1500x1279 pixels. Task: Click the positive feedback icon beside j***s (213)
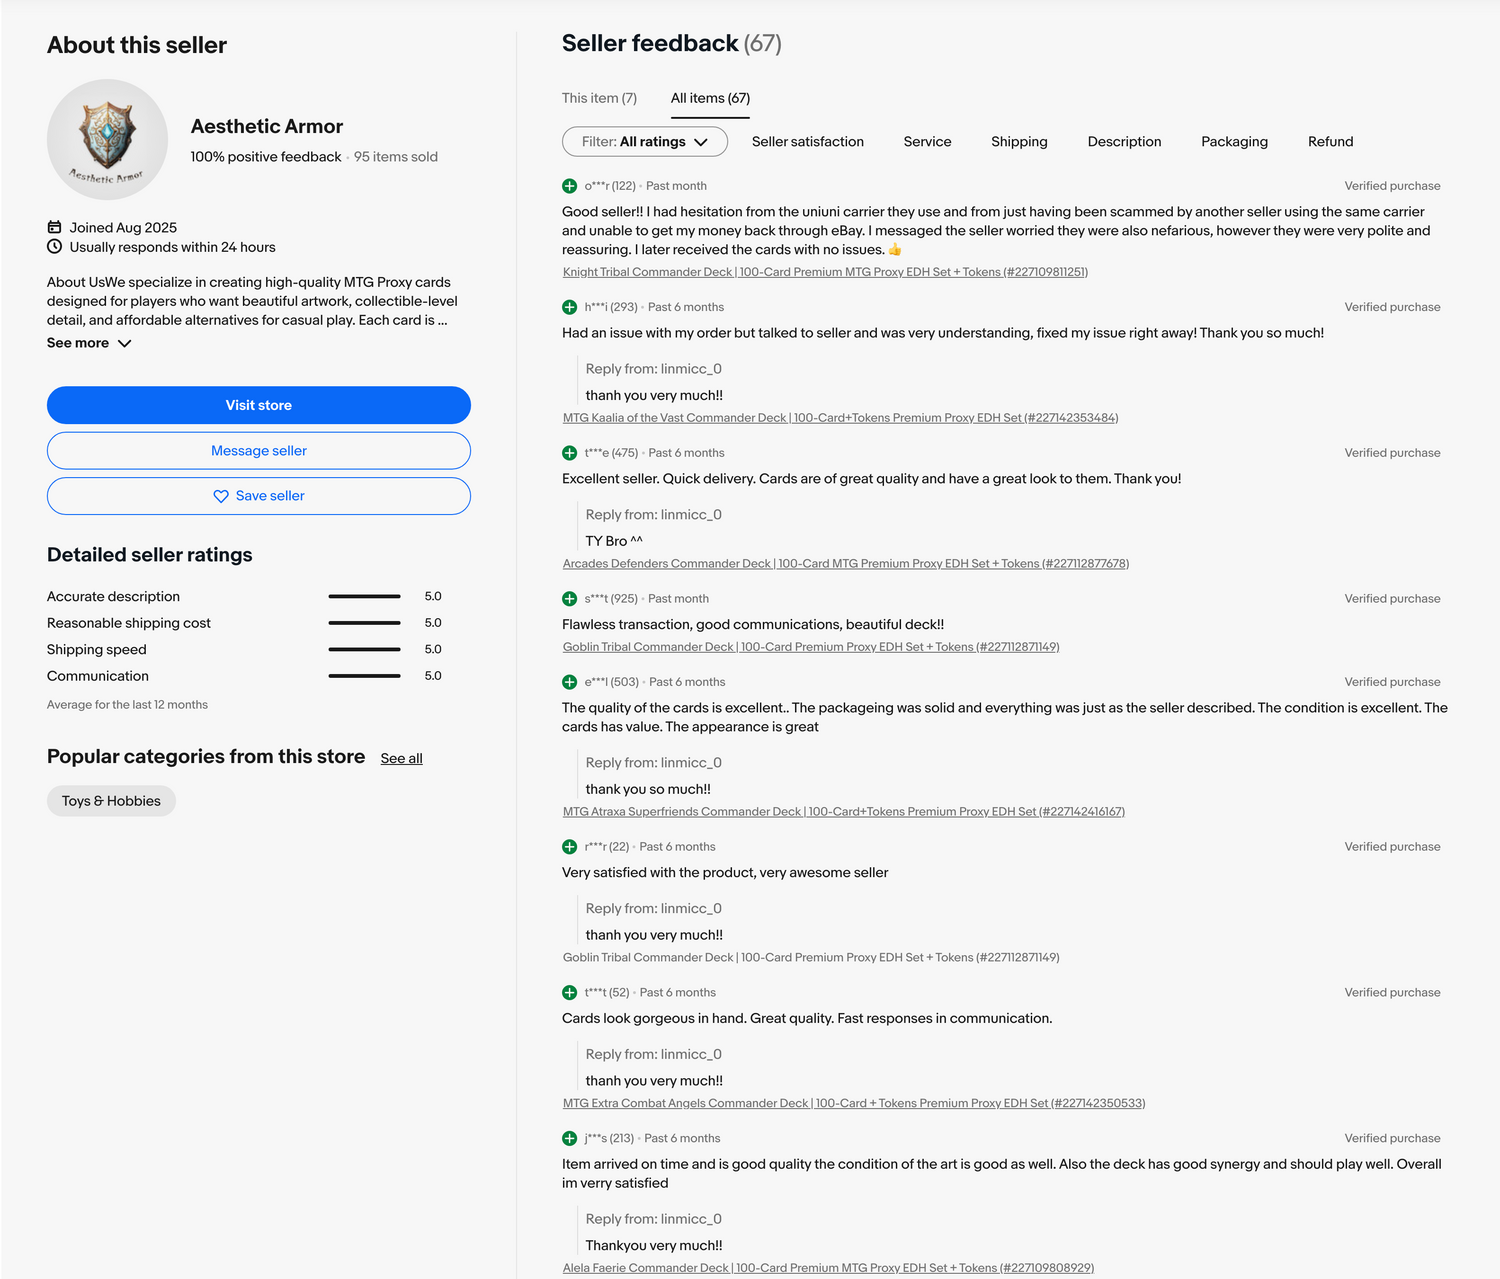pyautogui.click(x=570, y=1138)
